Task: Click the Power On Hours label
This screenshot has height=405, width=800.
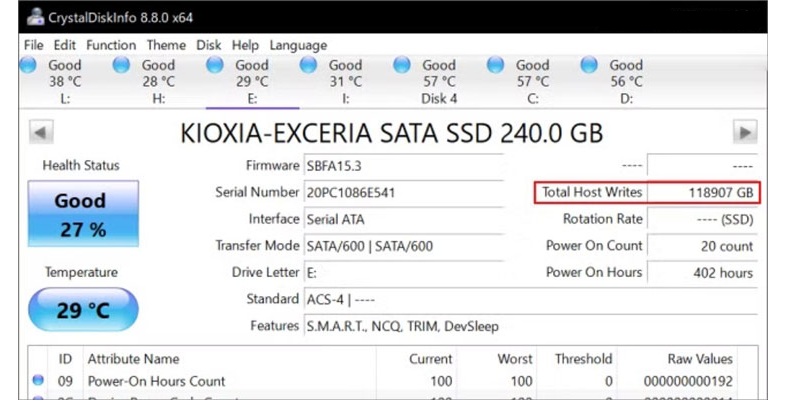Action: [594, 272]
